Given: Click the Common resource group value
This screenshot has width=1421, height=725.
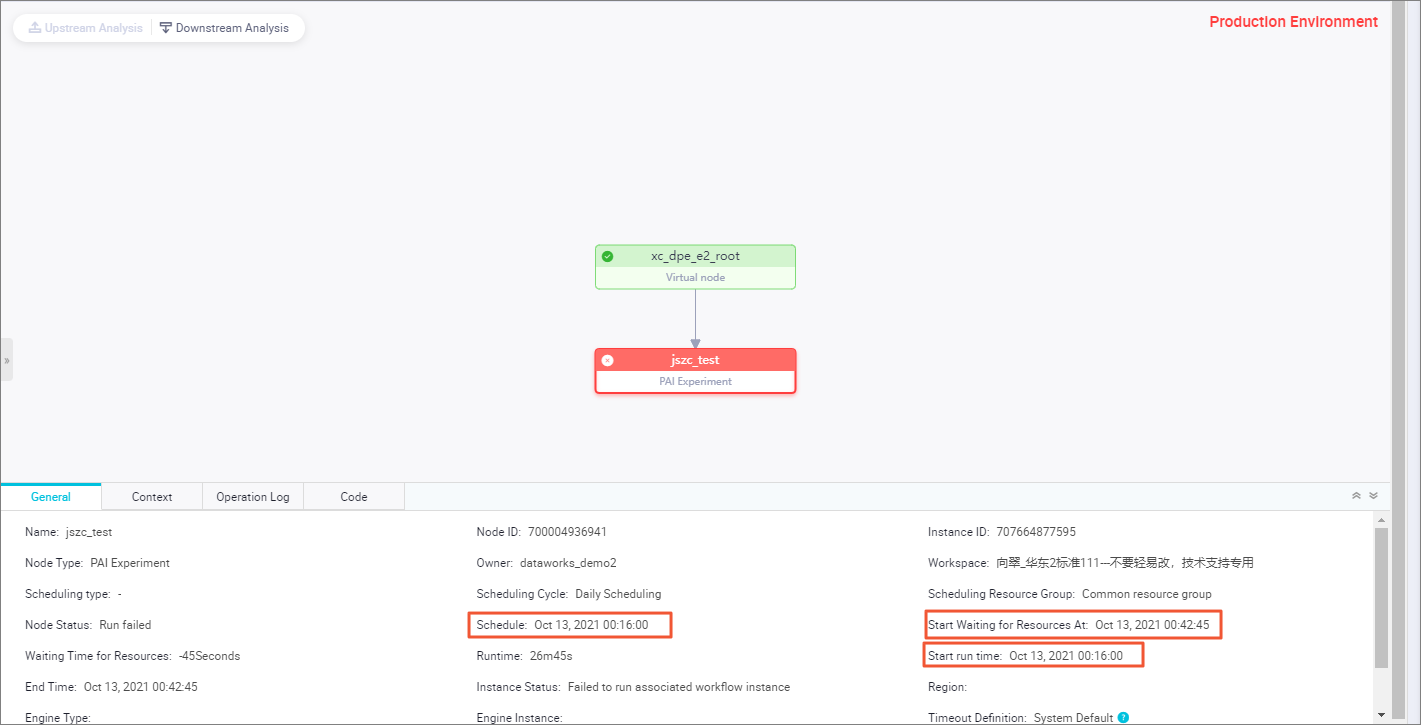Looking at the screenshot, I should (1147, 594).
